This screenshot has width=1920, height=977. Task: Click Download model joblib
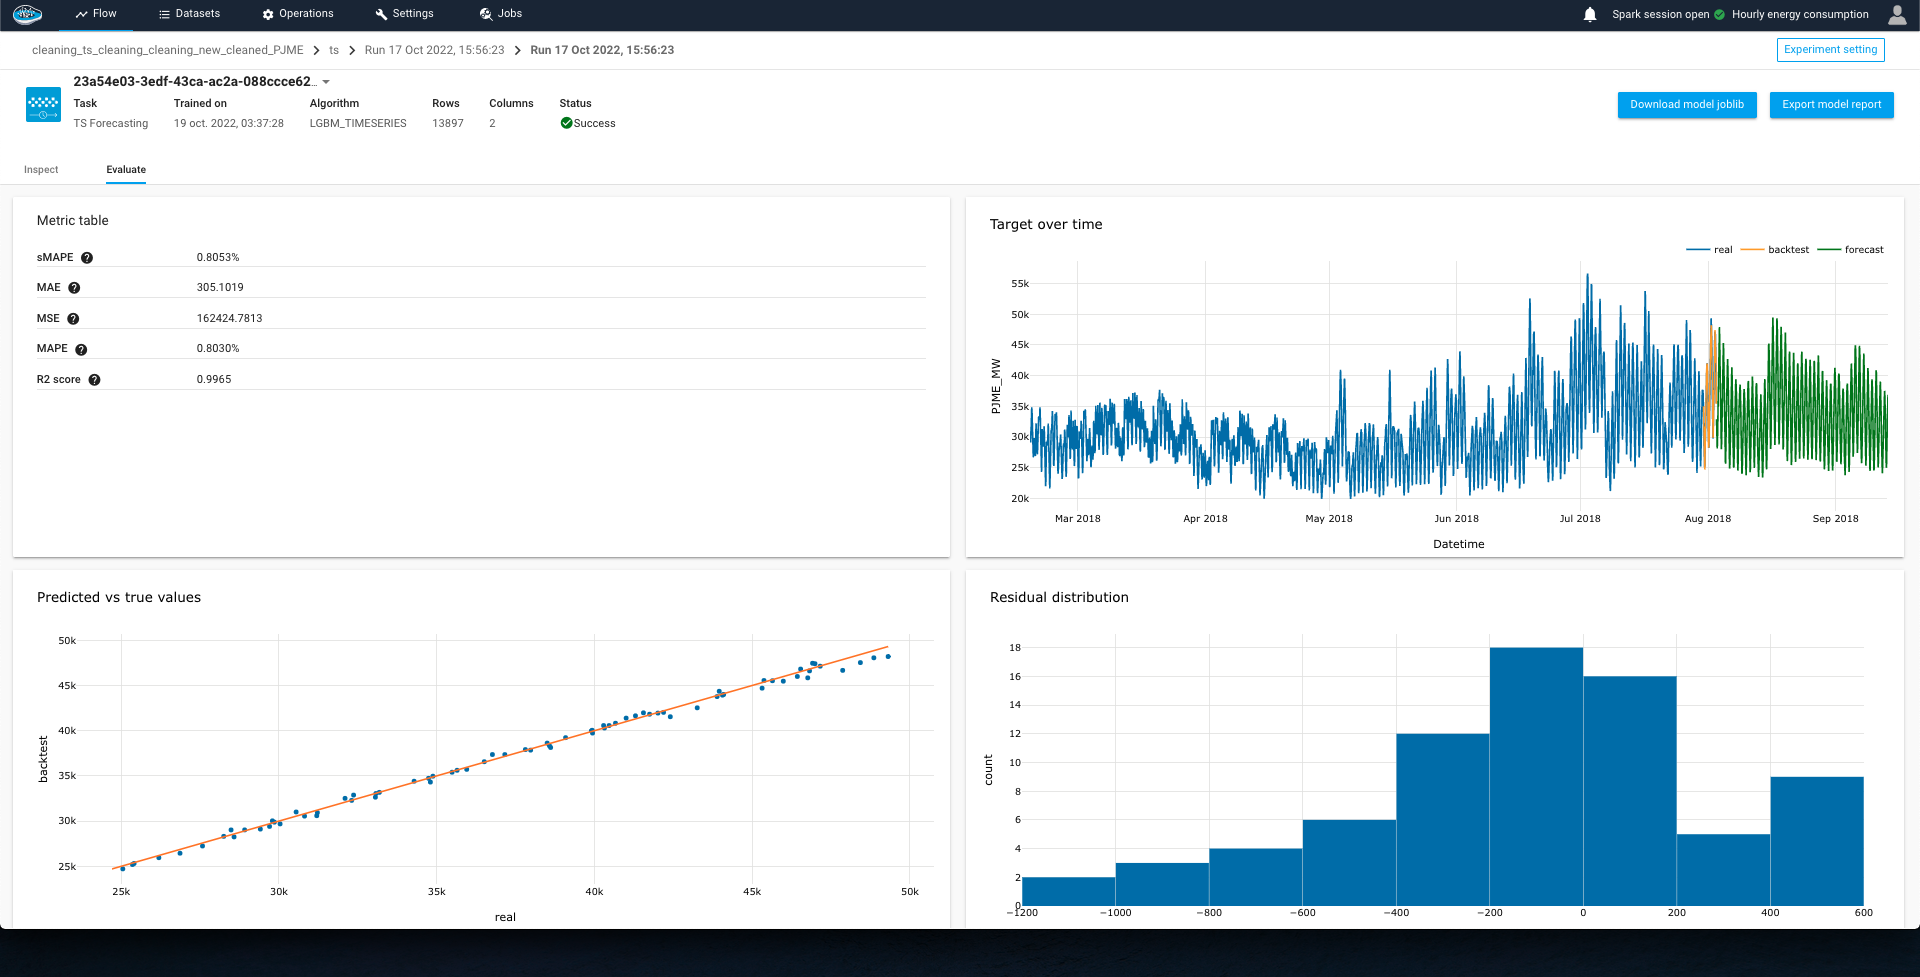pyautogui.click(x=1687, y=105)
